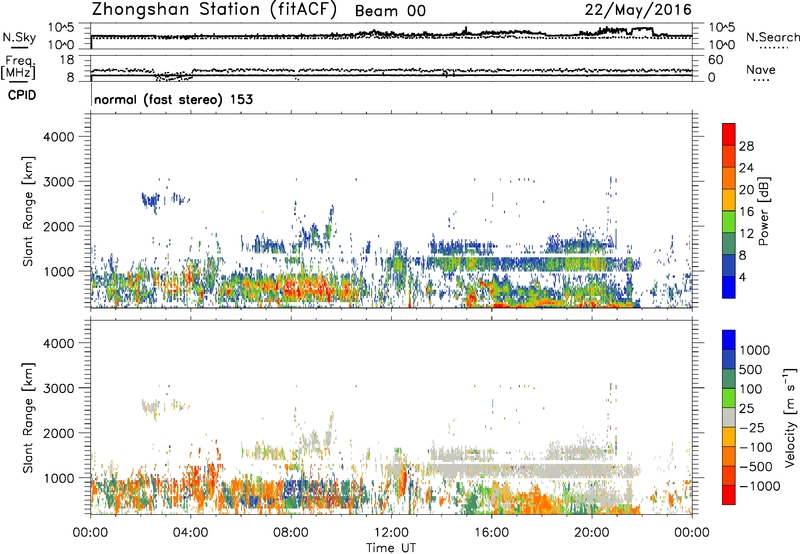Click the 4000 tick in power panel
Image resolution: width=800 pixels, height=554 pixels.
click(x=58, y=137)
